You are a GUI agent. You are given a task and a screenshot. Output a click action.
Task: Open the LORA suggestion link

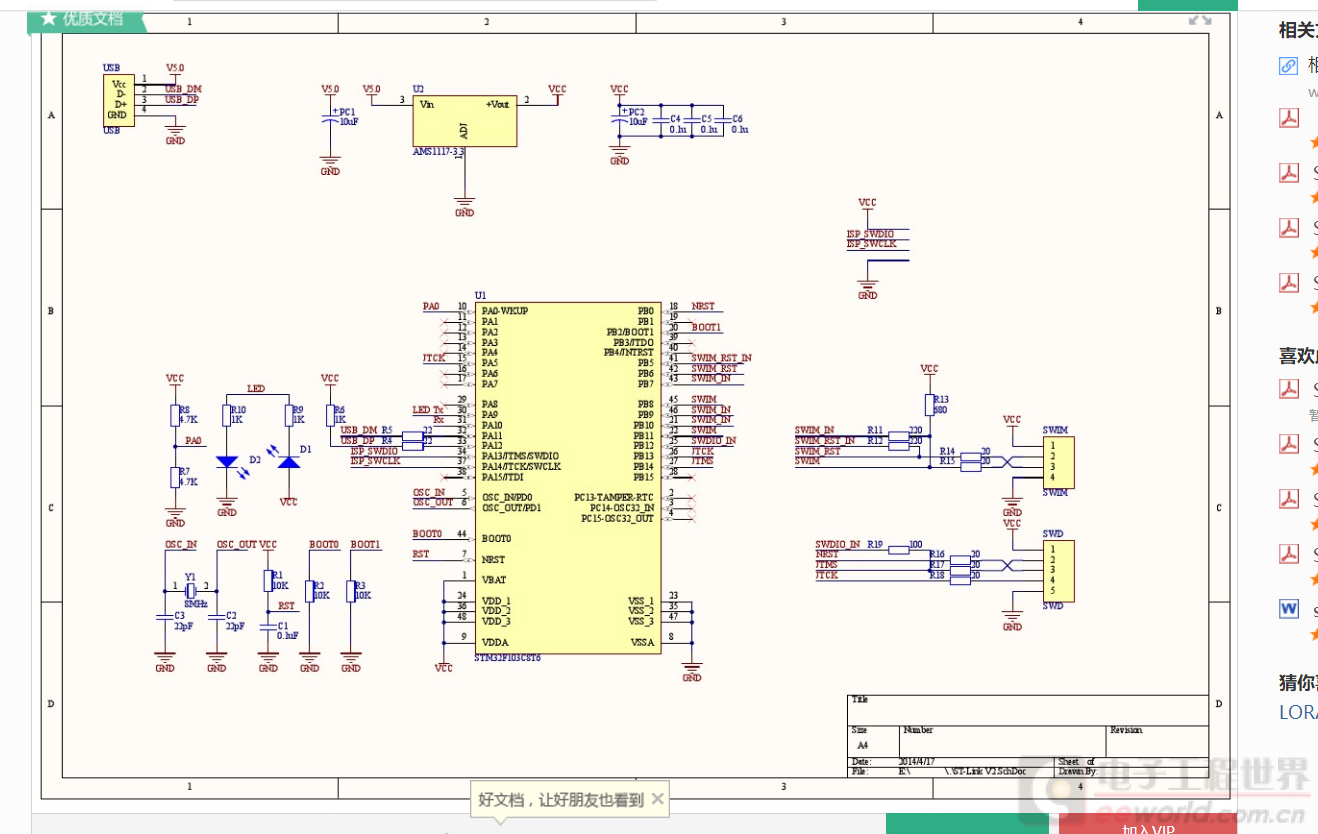click(1298, 712)
